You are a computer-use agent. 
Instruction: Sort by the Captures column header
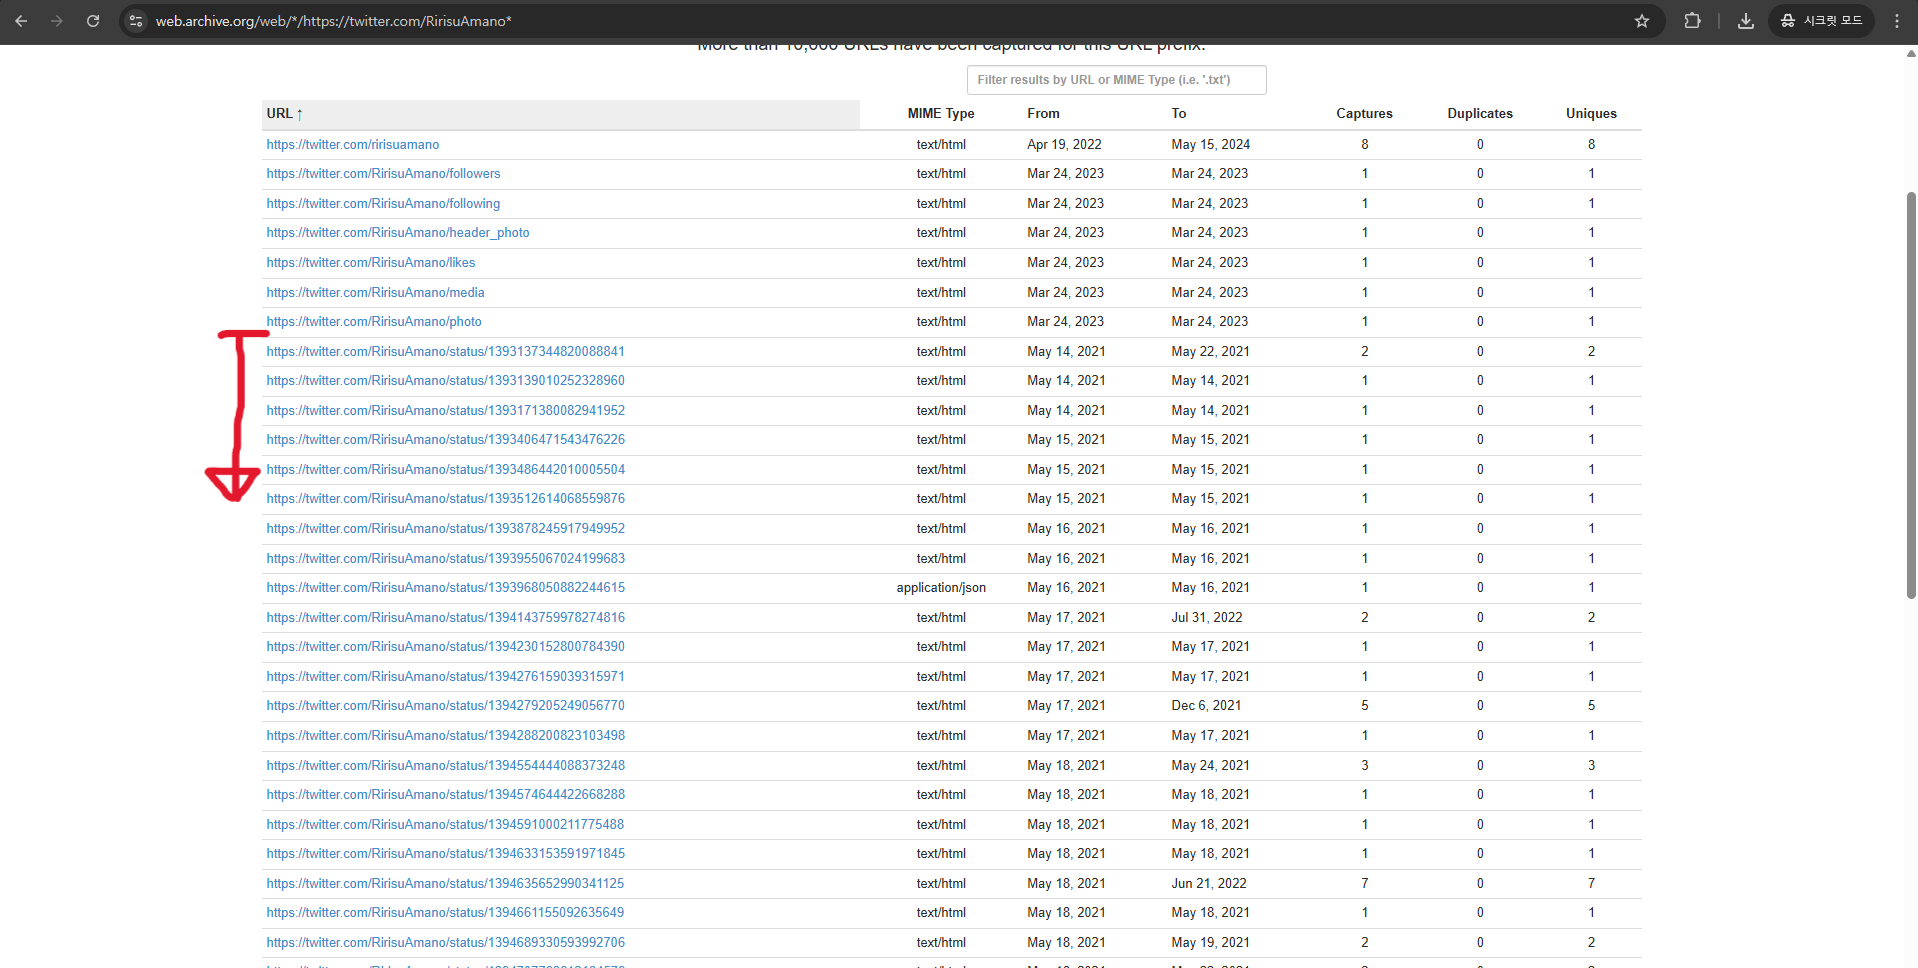point(1364,114)
